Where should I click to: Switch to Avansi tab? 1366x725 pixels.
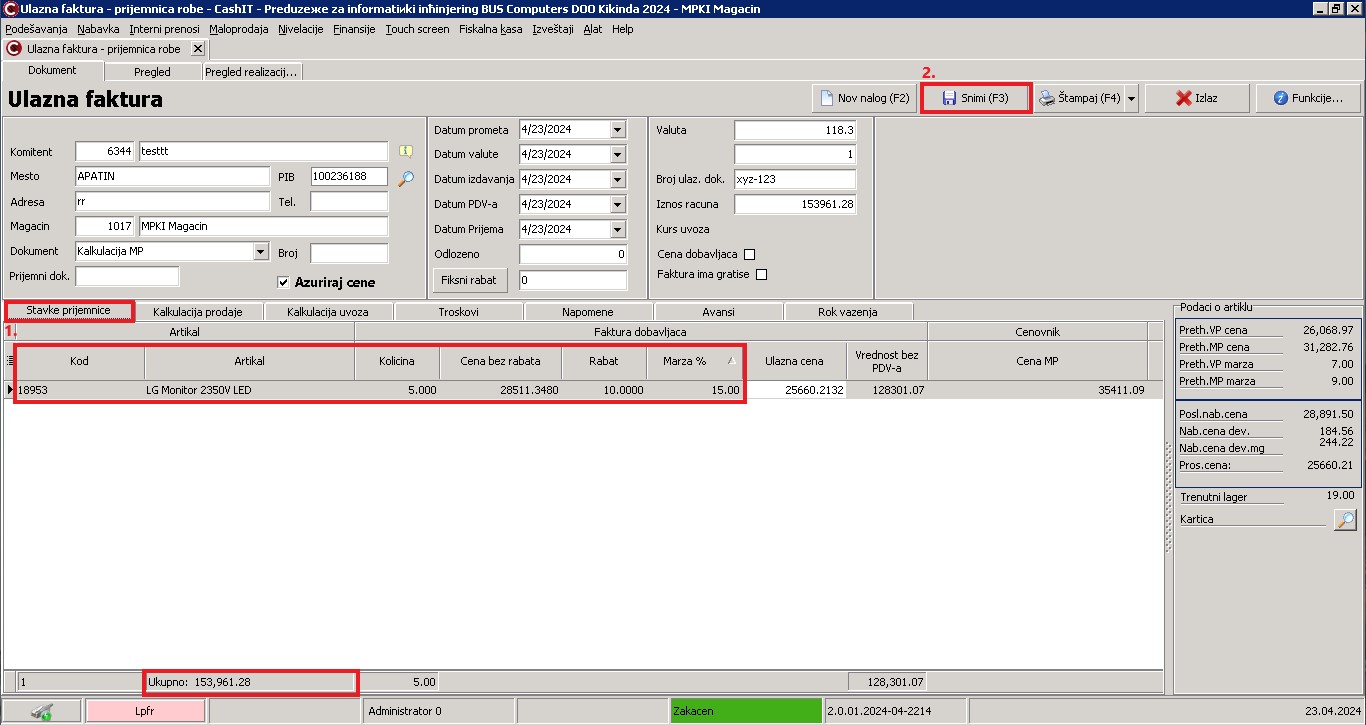coord(718,312)
